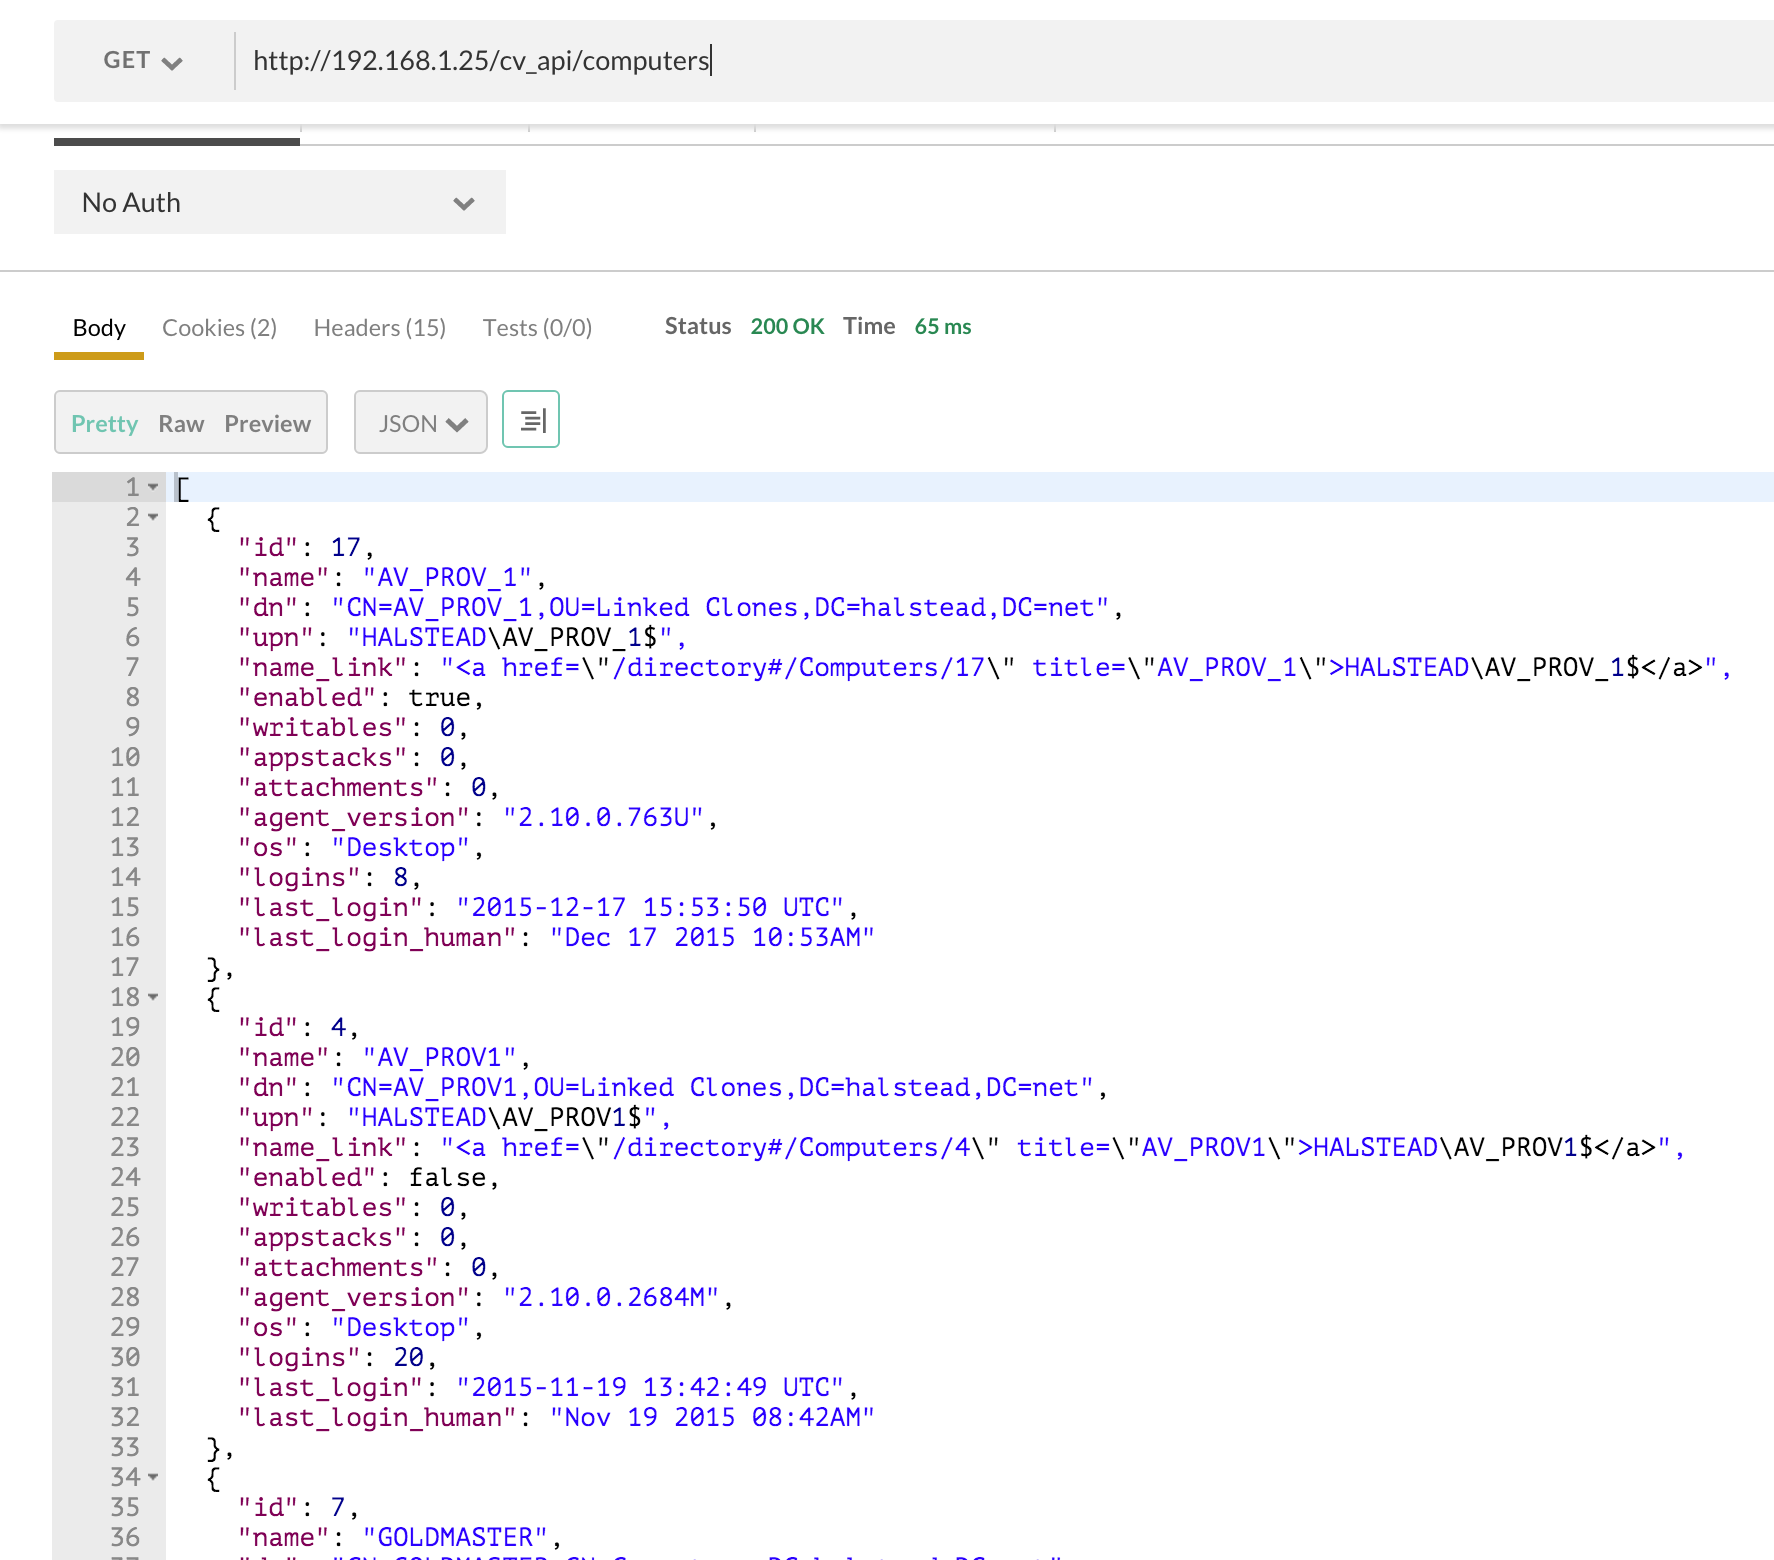The width and height of the screenshot is (1774, 1560).
Task: Switch to the Body response tab
Action: (x=99, y=328)
